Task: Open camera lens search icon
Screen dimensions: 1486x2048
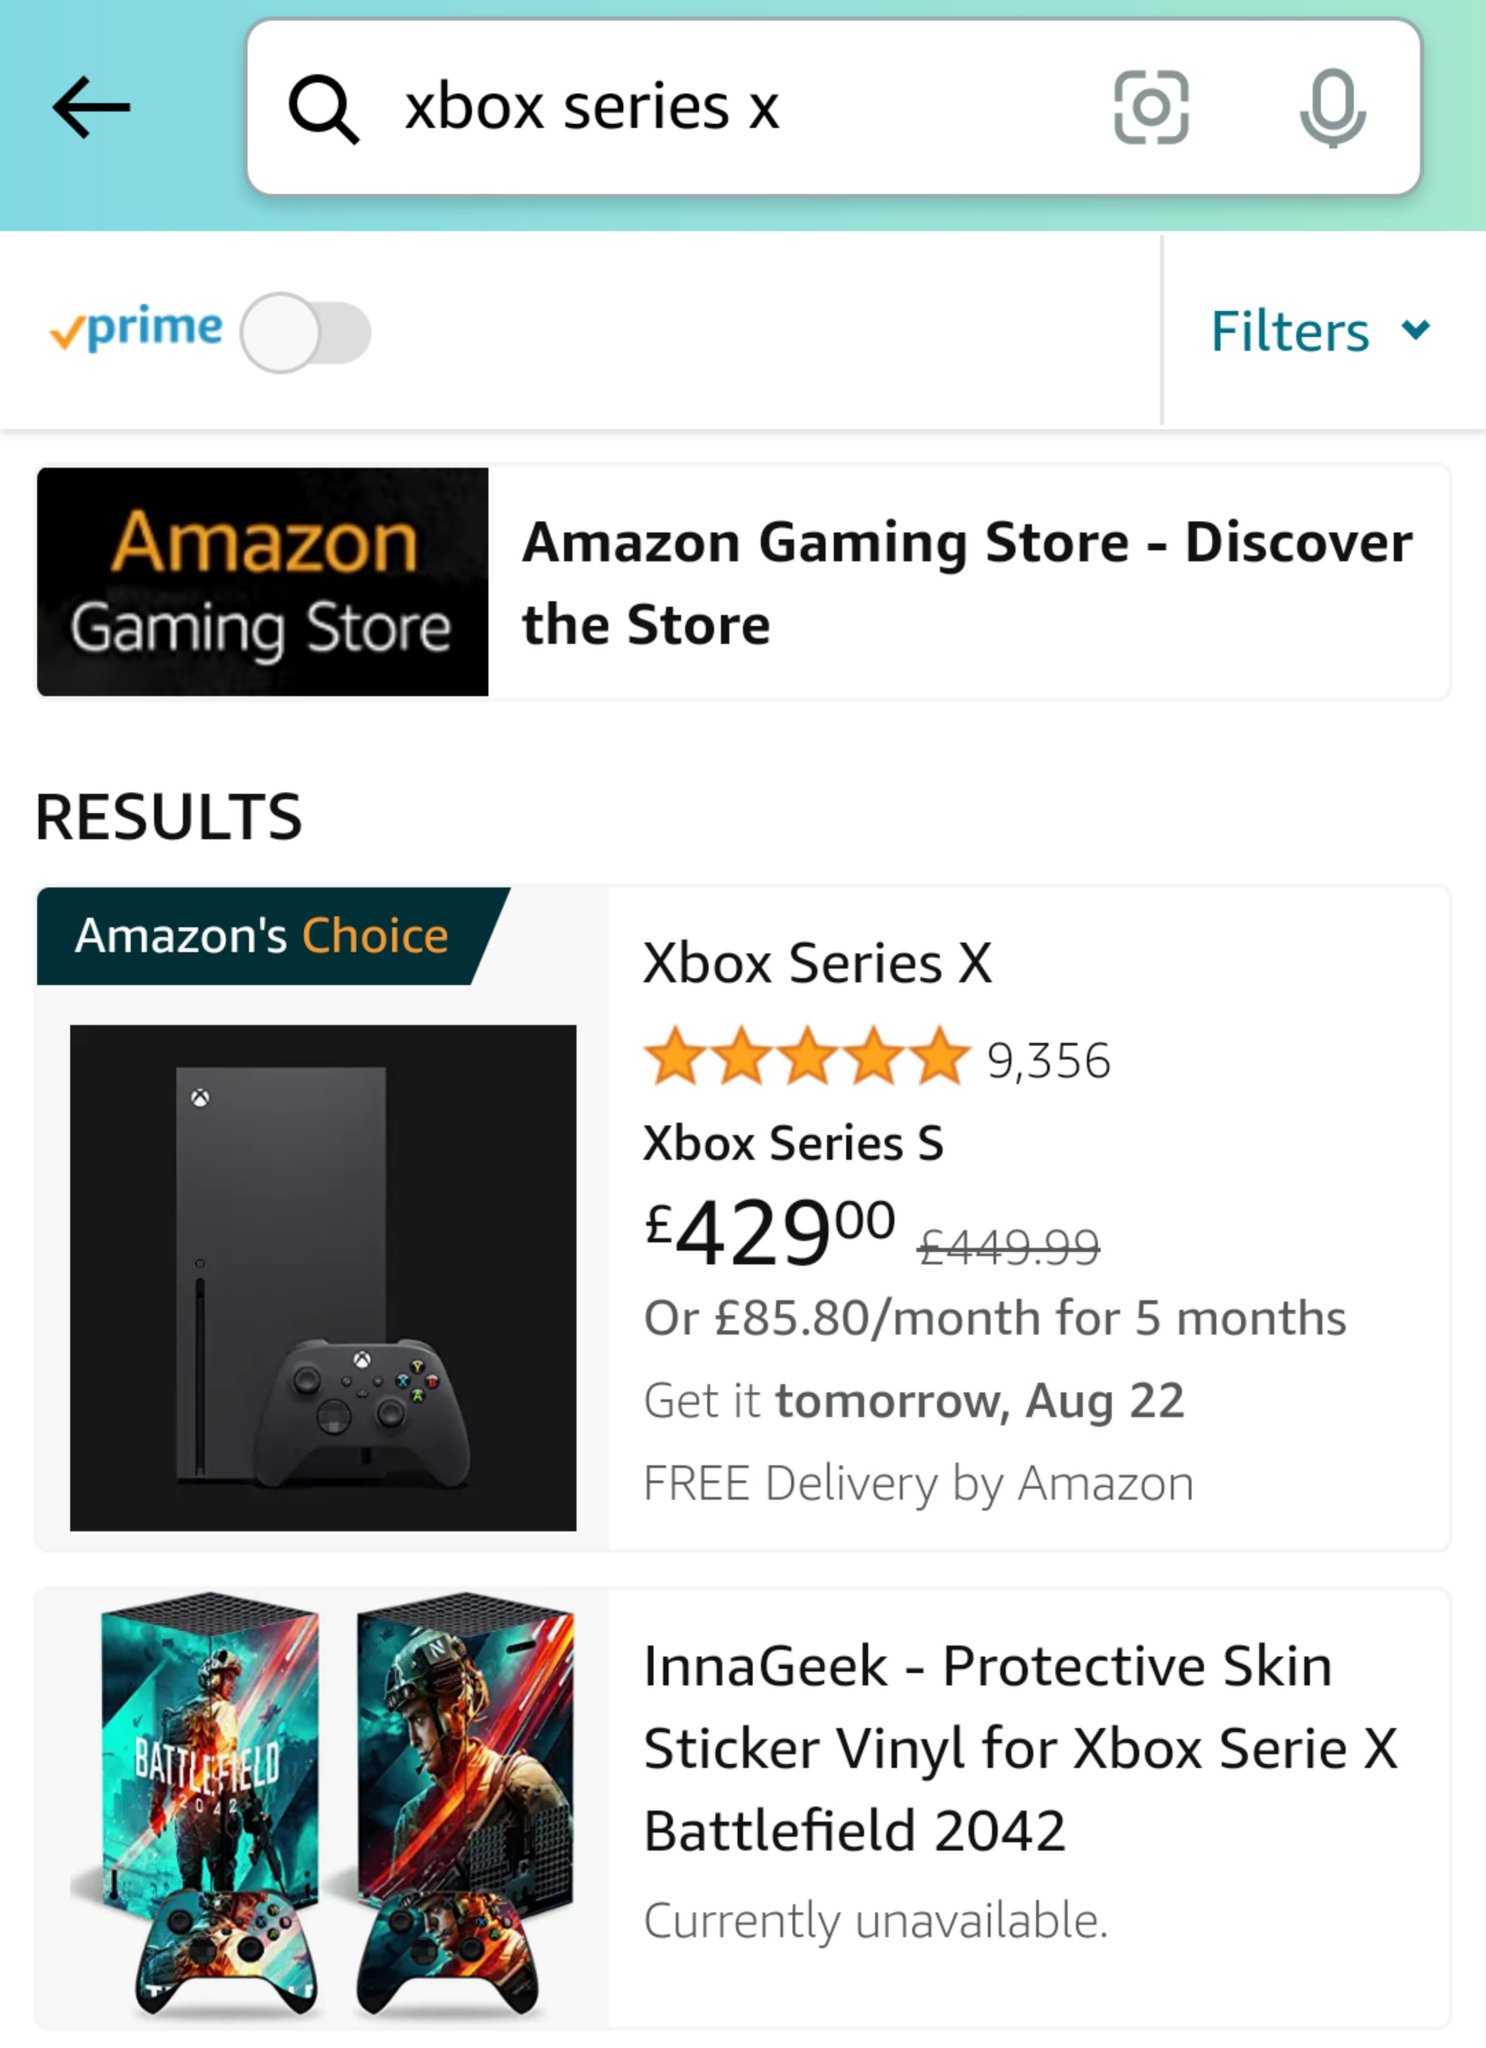Action: [x=1151, y=107]
